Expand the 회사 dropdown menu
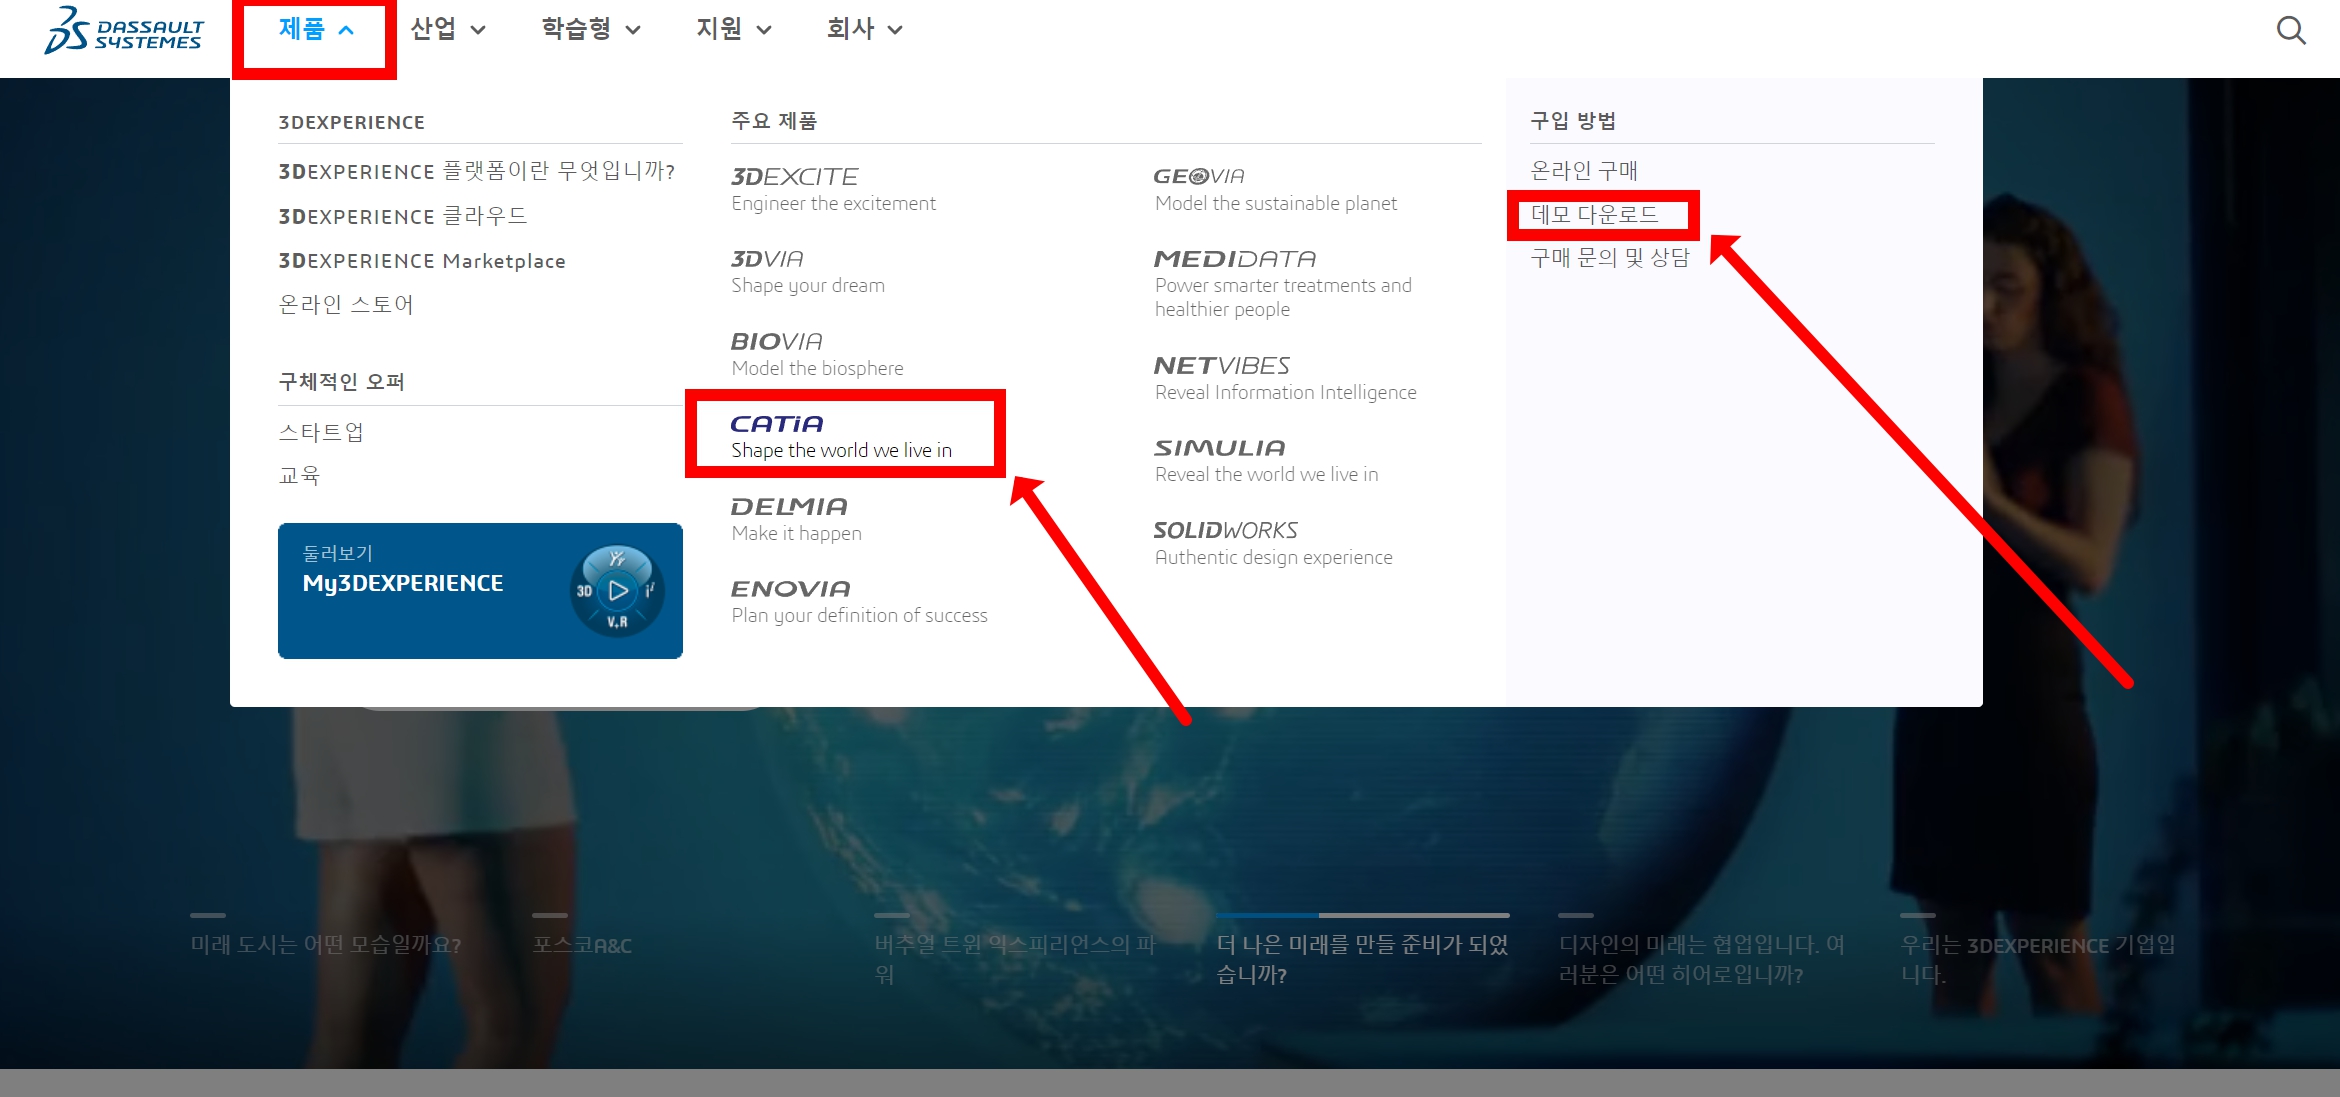The height and width of the screenshot is (1097, 2340). point(865,29)
